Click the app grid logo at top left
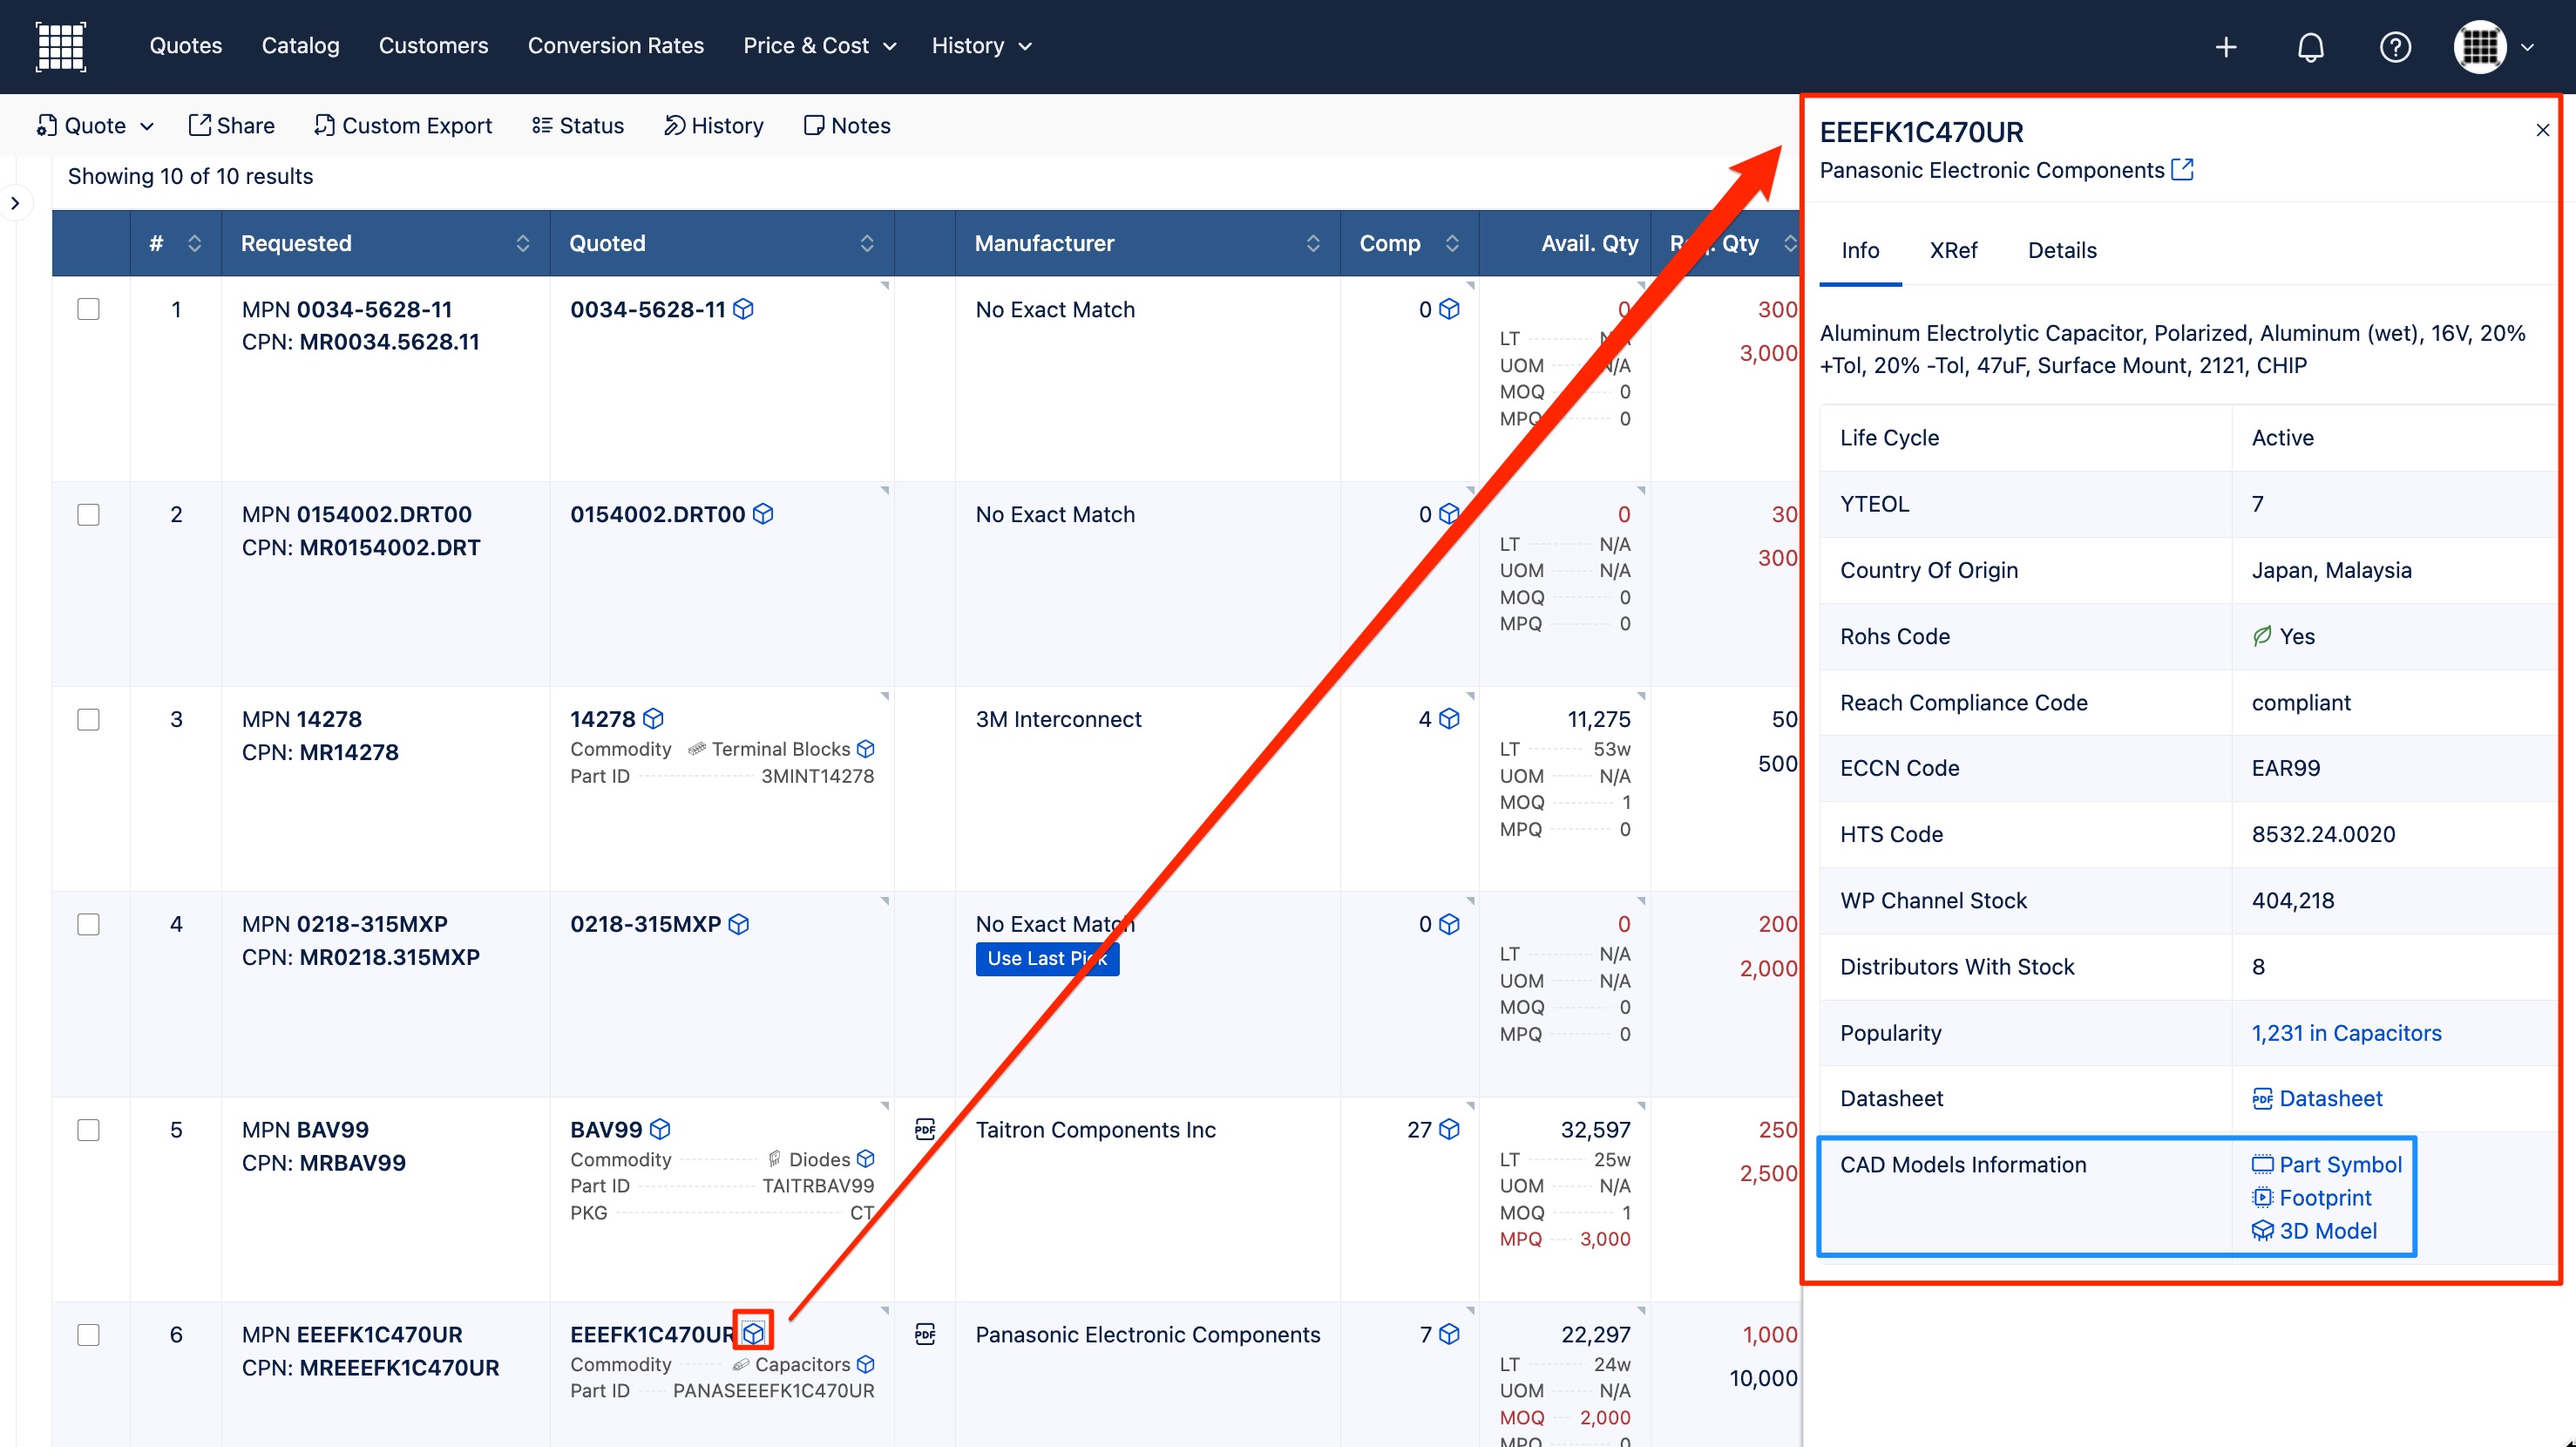Viewport: 2576px width, 1447px height. tap(61, 46)
